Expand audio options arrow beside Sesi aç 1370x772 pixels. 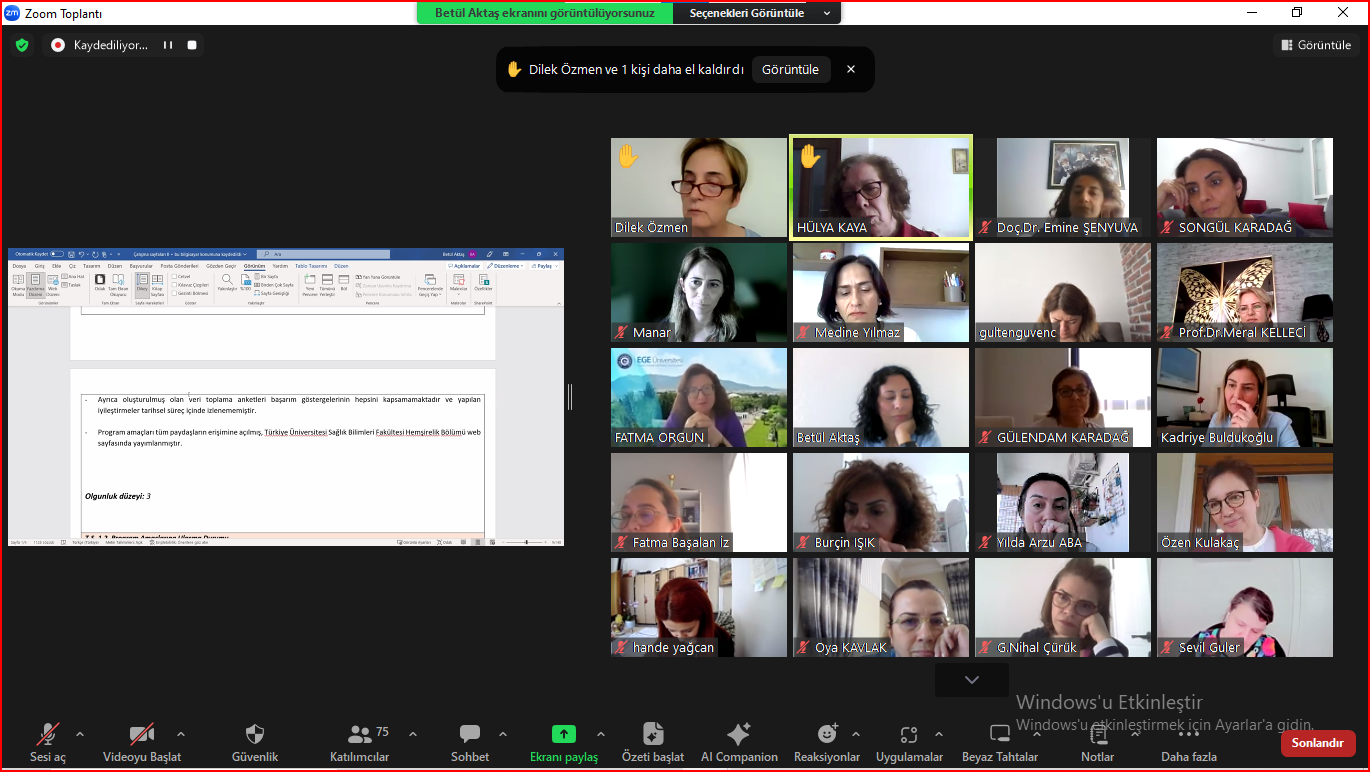point(80,733)
